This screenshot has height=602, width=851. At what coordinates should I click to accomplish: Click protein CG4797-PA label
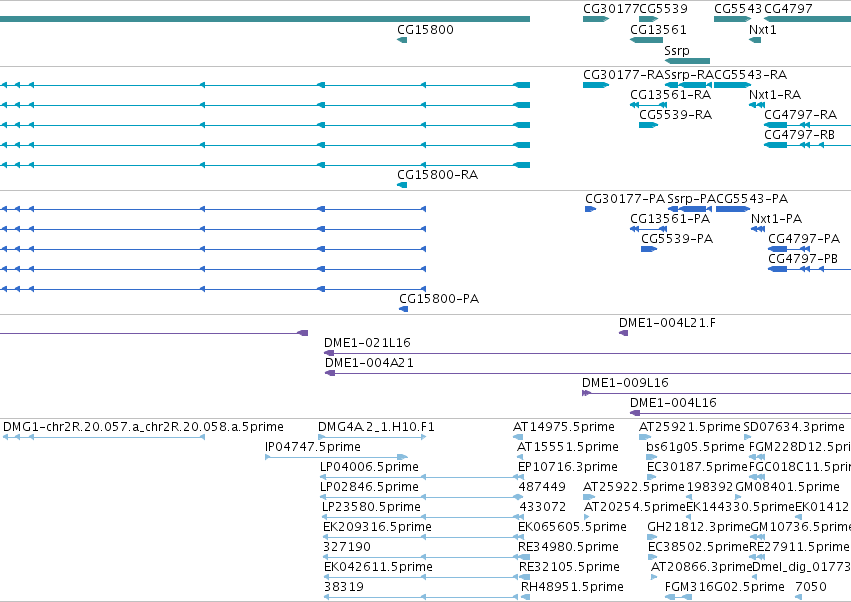point(803,239)
